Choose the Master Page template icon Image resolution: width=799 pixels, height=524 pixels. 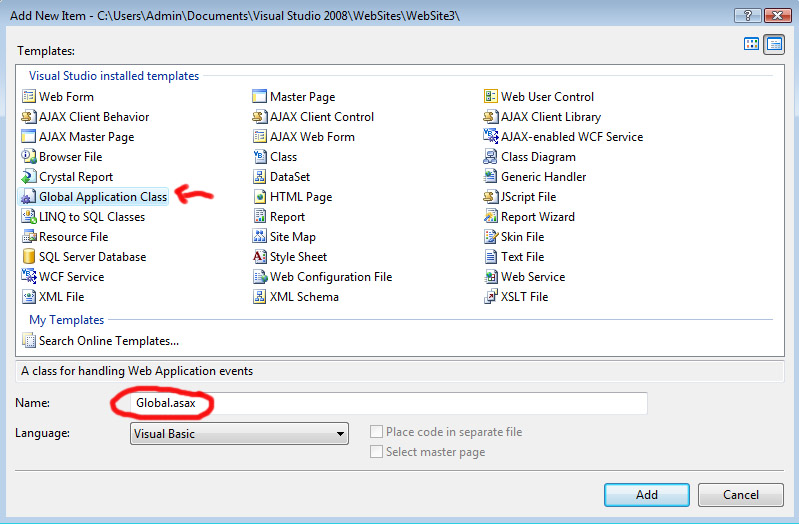coord(259,96)
